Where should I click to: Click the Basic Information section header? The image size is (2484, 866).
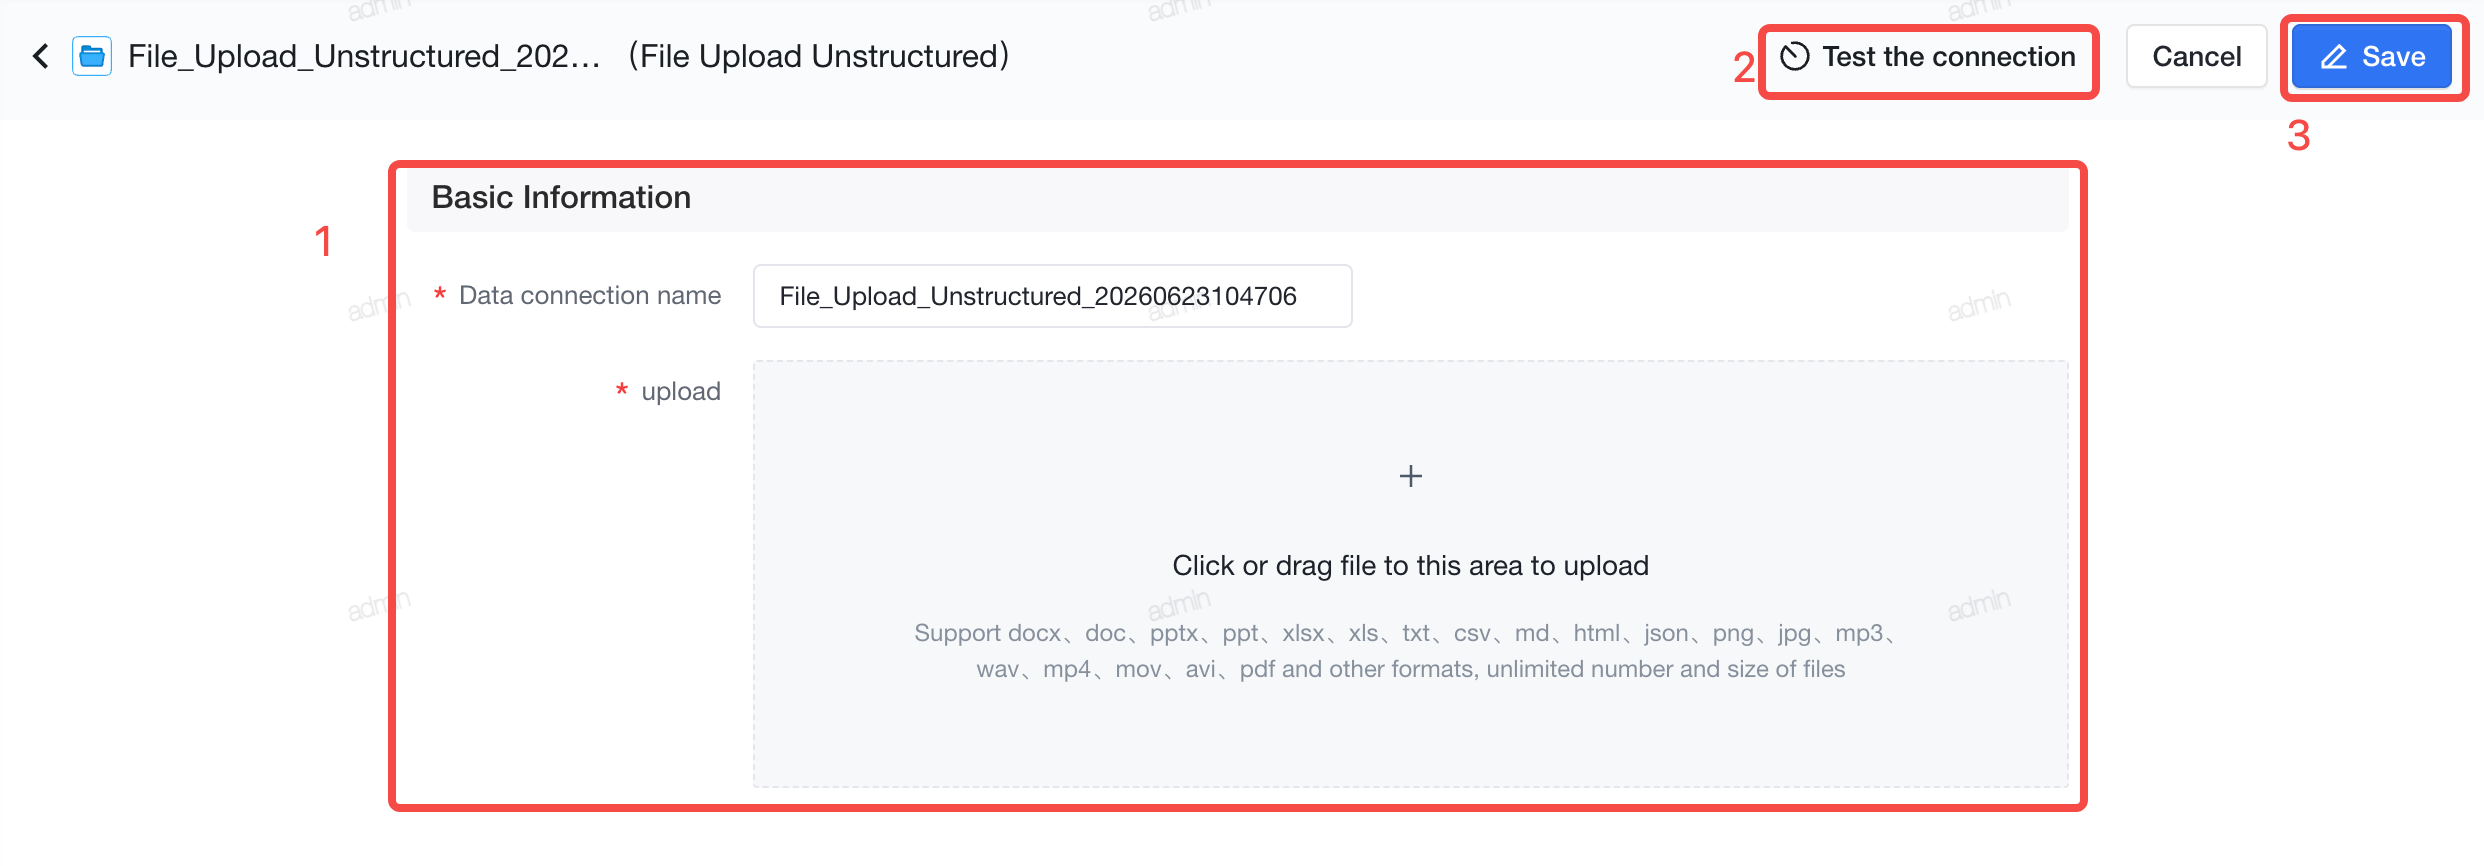click(561, 197)
